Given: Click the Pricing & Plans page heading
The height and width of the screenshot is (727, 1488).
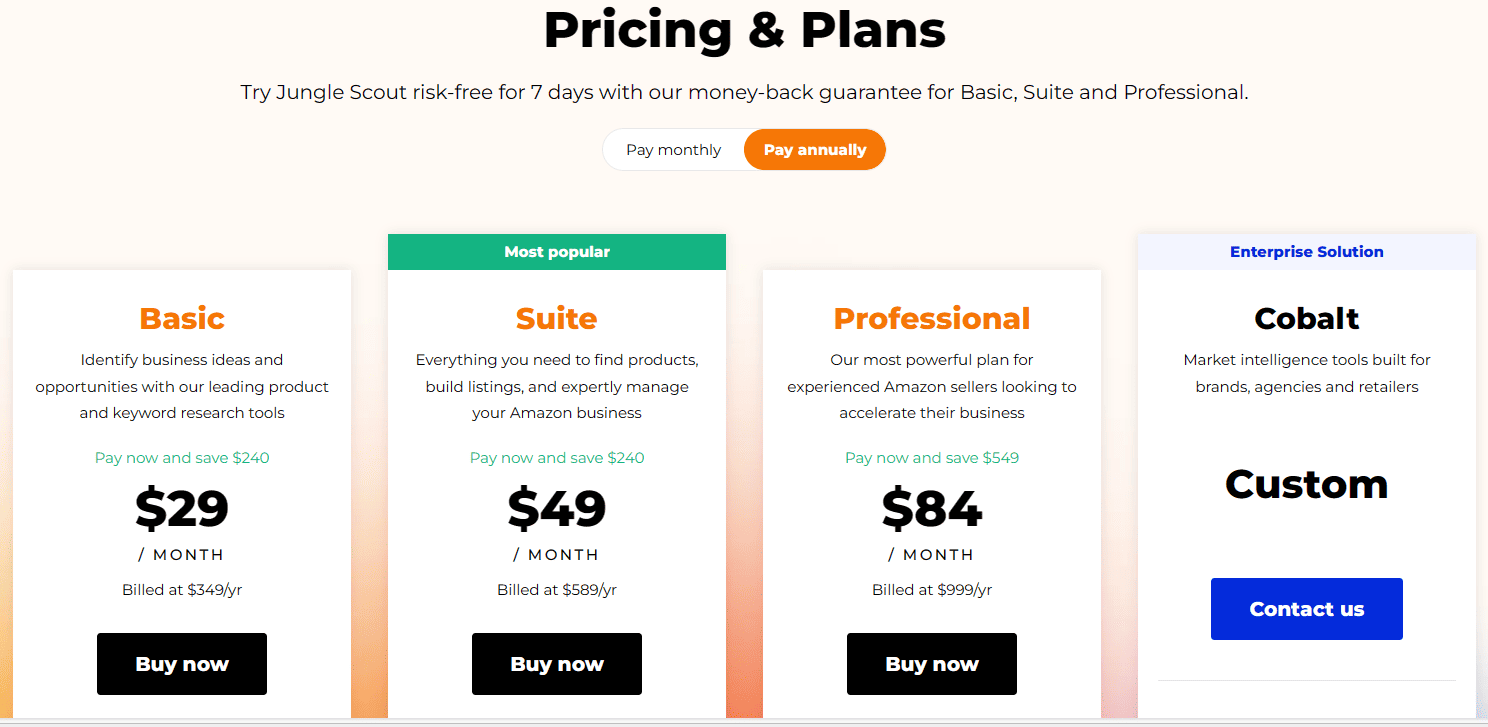Looking at the screenshot, I should click(x=744, y=30).
